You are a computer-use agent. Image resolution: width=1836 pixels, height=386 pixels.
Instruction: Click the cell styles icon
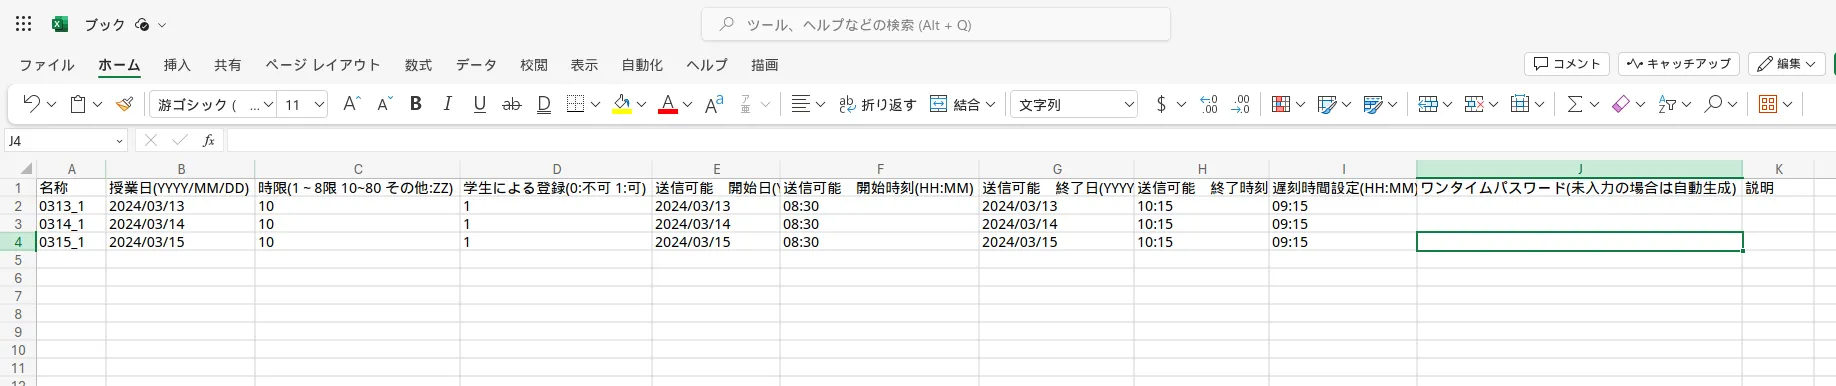click(x=1327, y=104)
